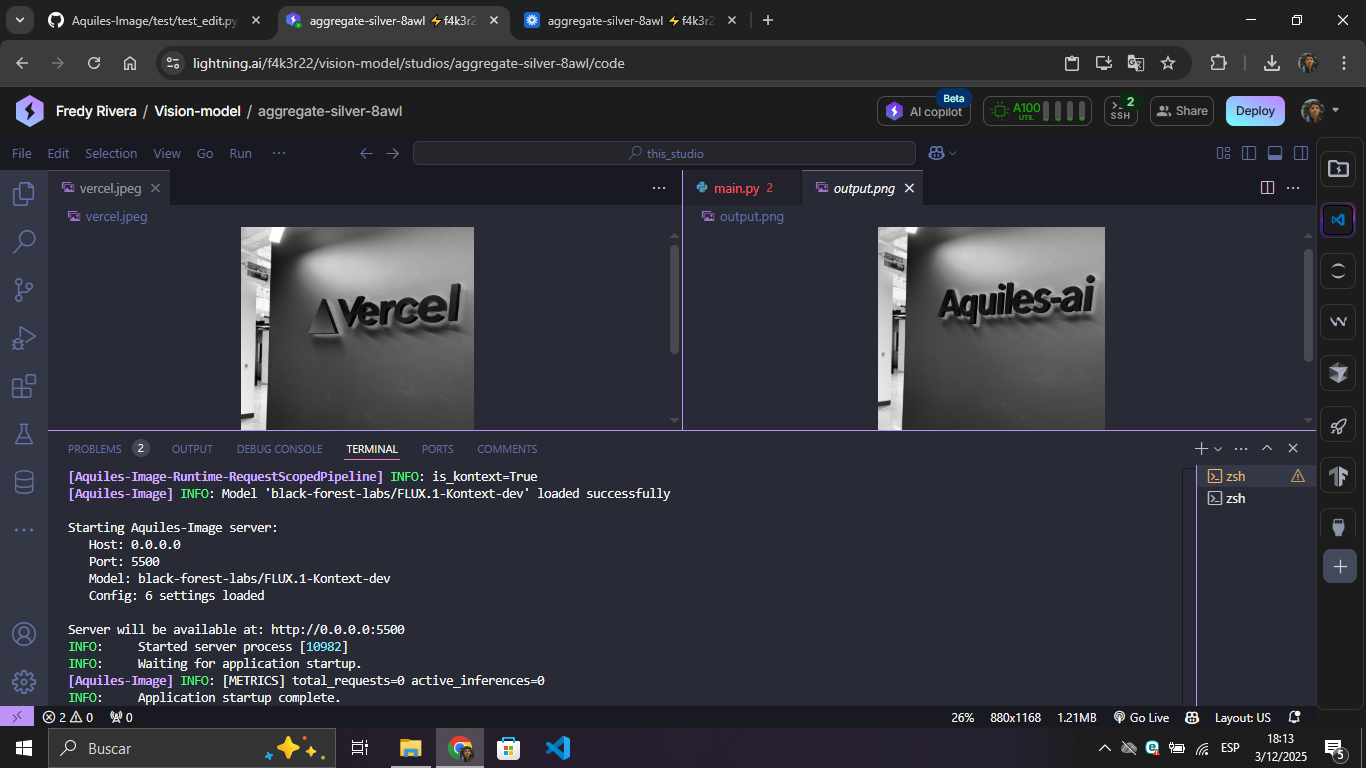Expand additional views ellipsis in activity bar

pos(24,529)
